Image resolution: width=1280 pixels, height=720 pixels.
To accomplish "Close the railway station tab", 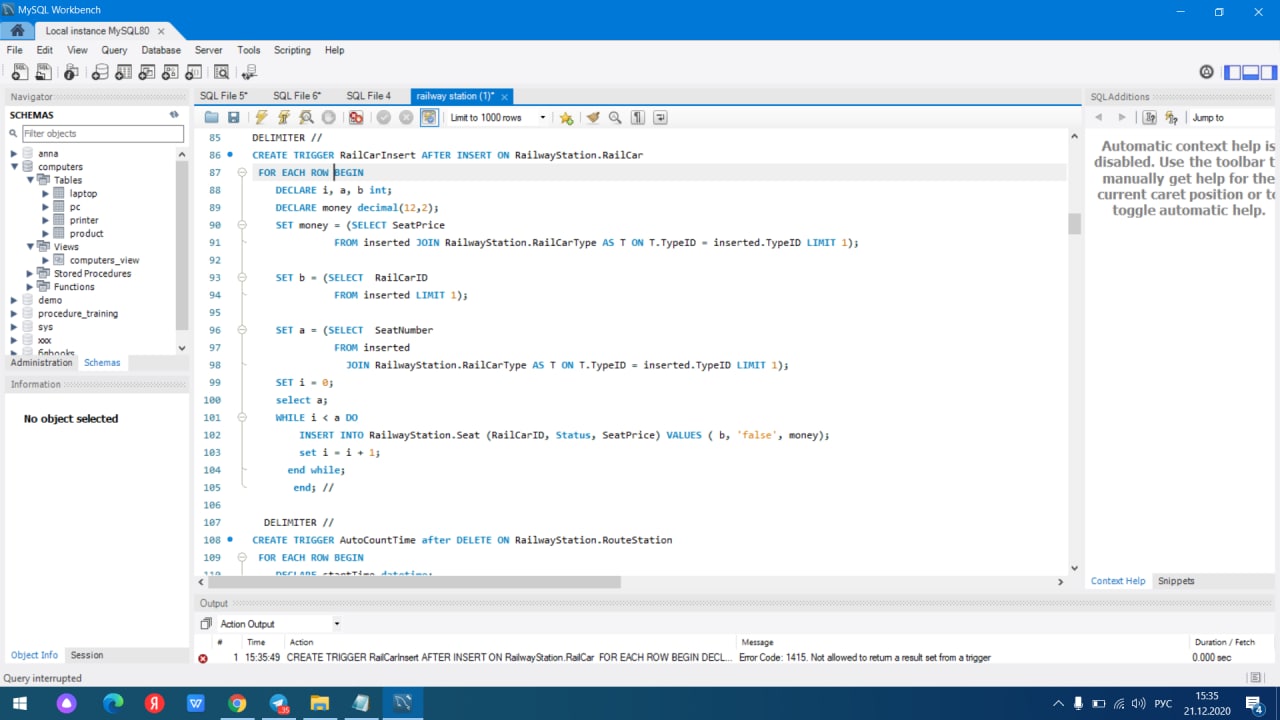I will coord(505,97).
